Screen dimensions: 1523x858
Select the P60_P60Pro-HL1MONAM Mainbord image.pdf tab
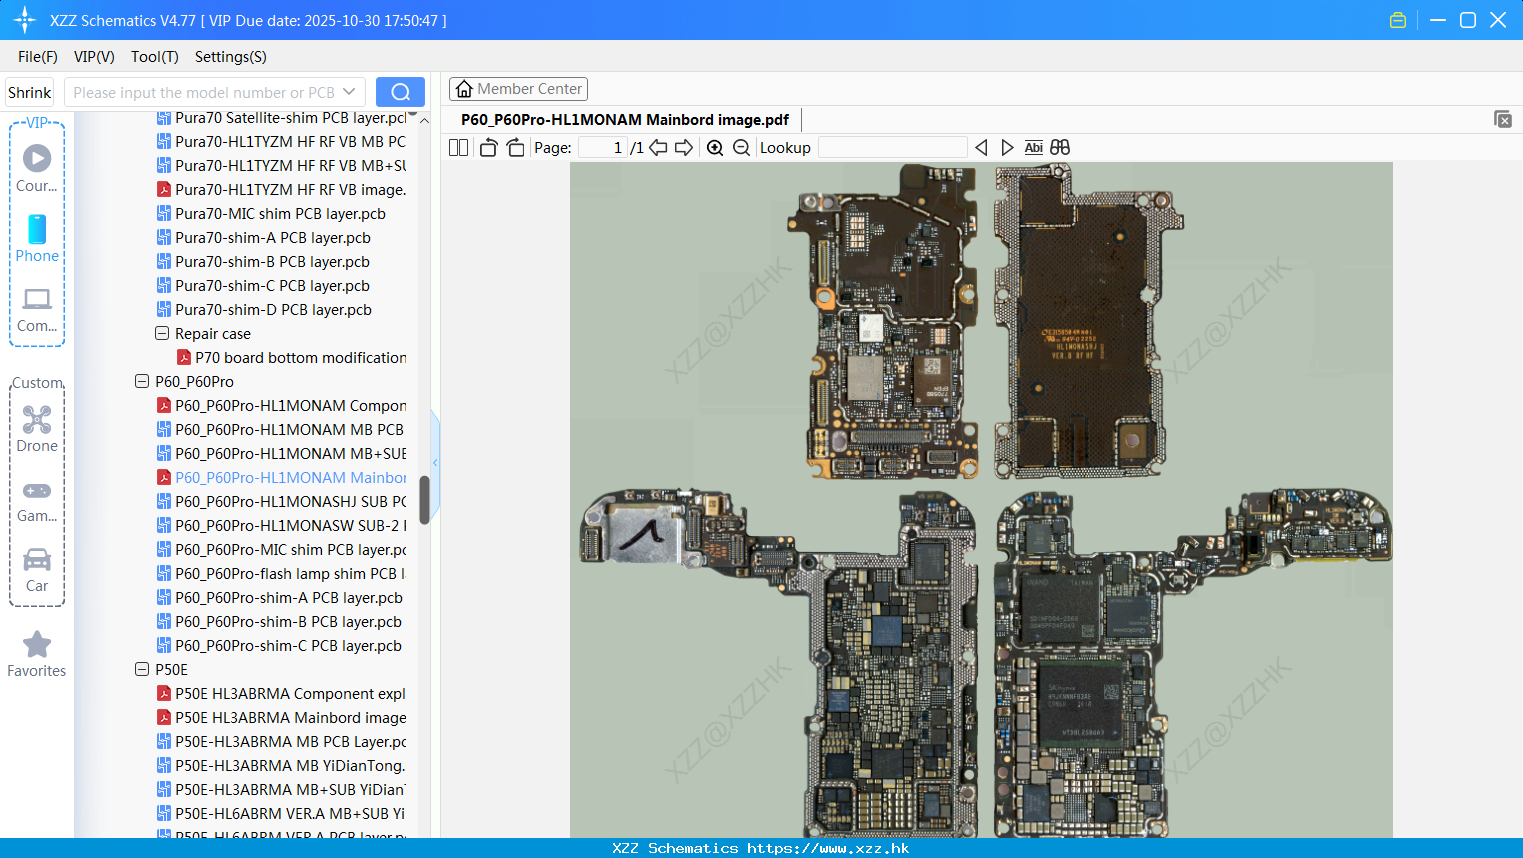coord(625,120)
